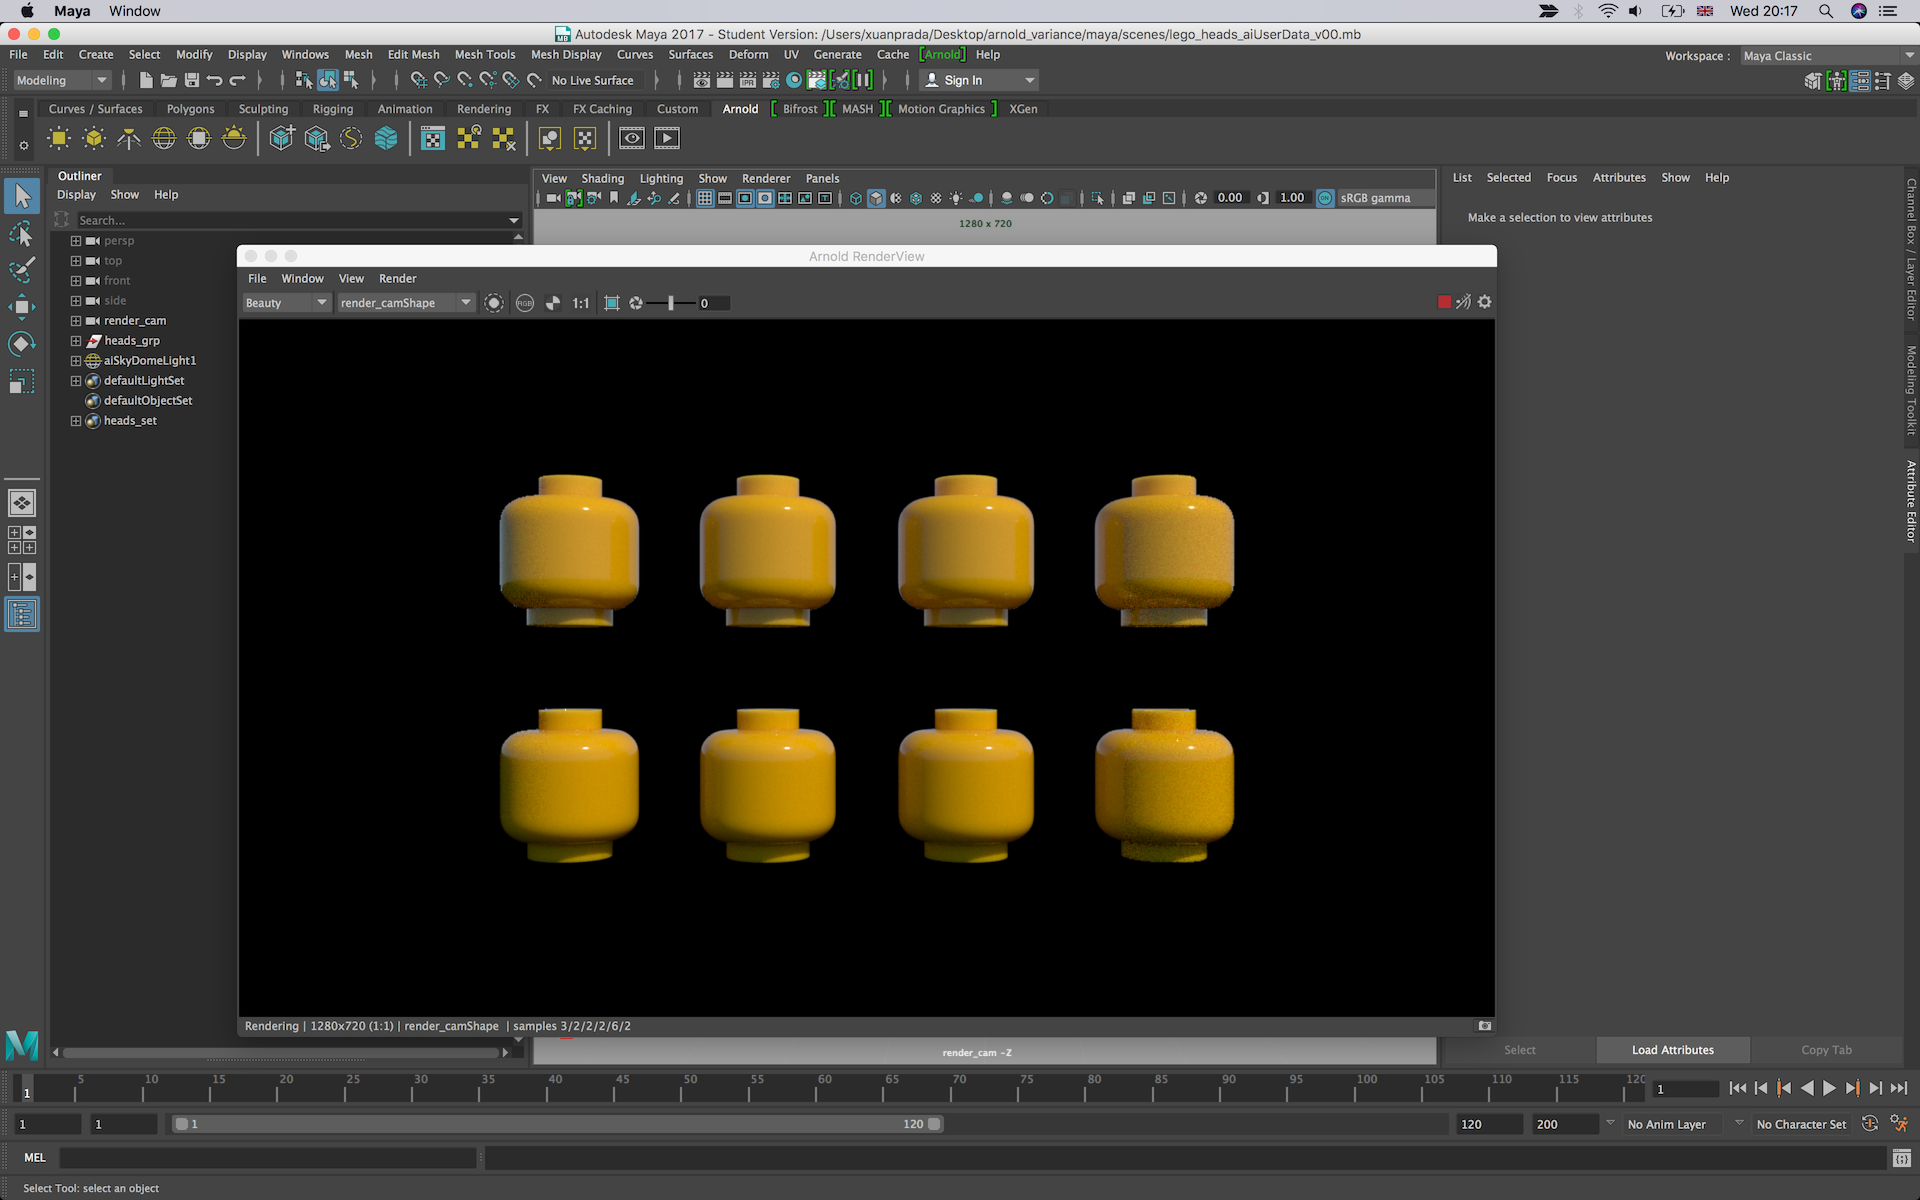Play animation forwards
The image size is (1920, 1200).
click(x=1829, y=1088)
